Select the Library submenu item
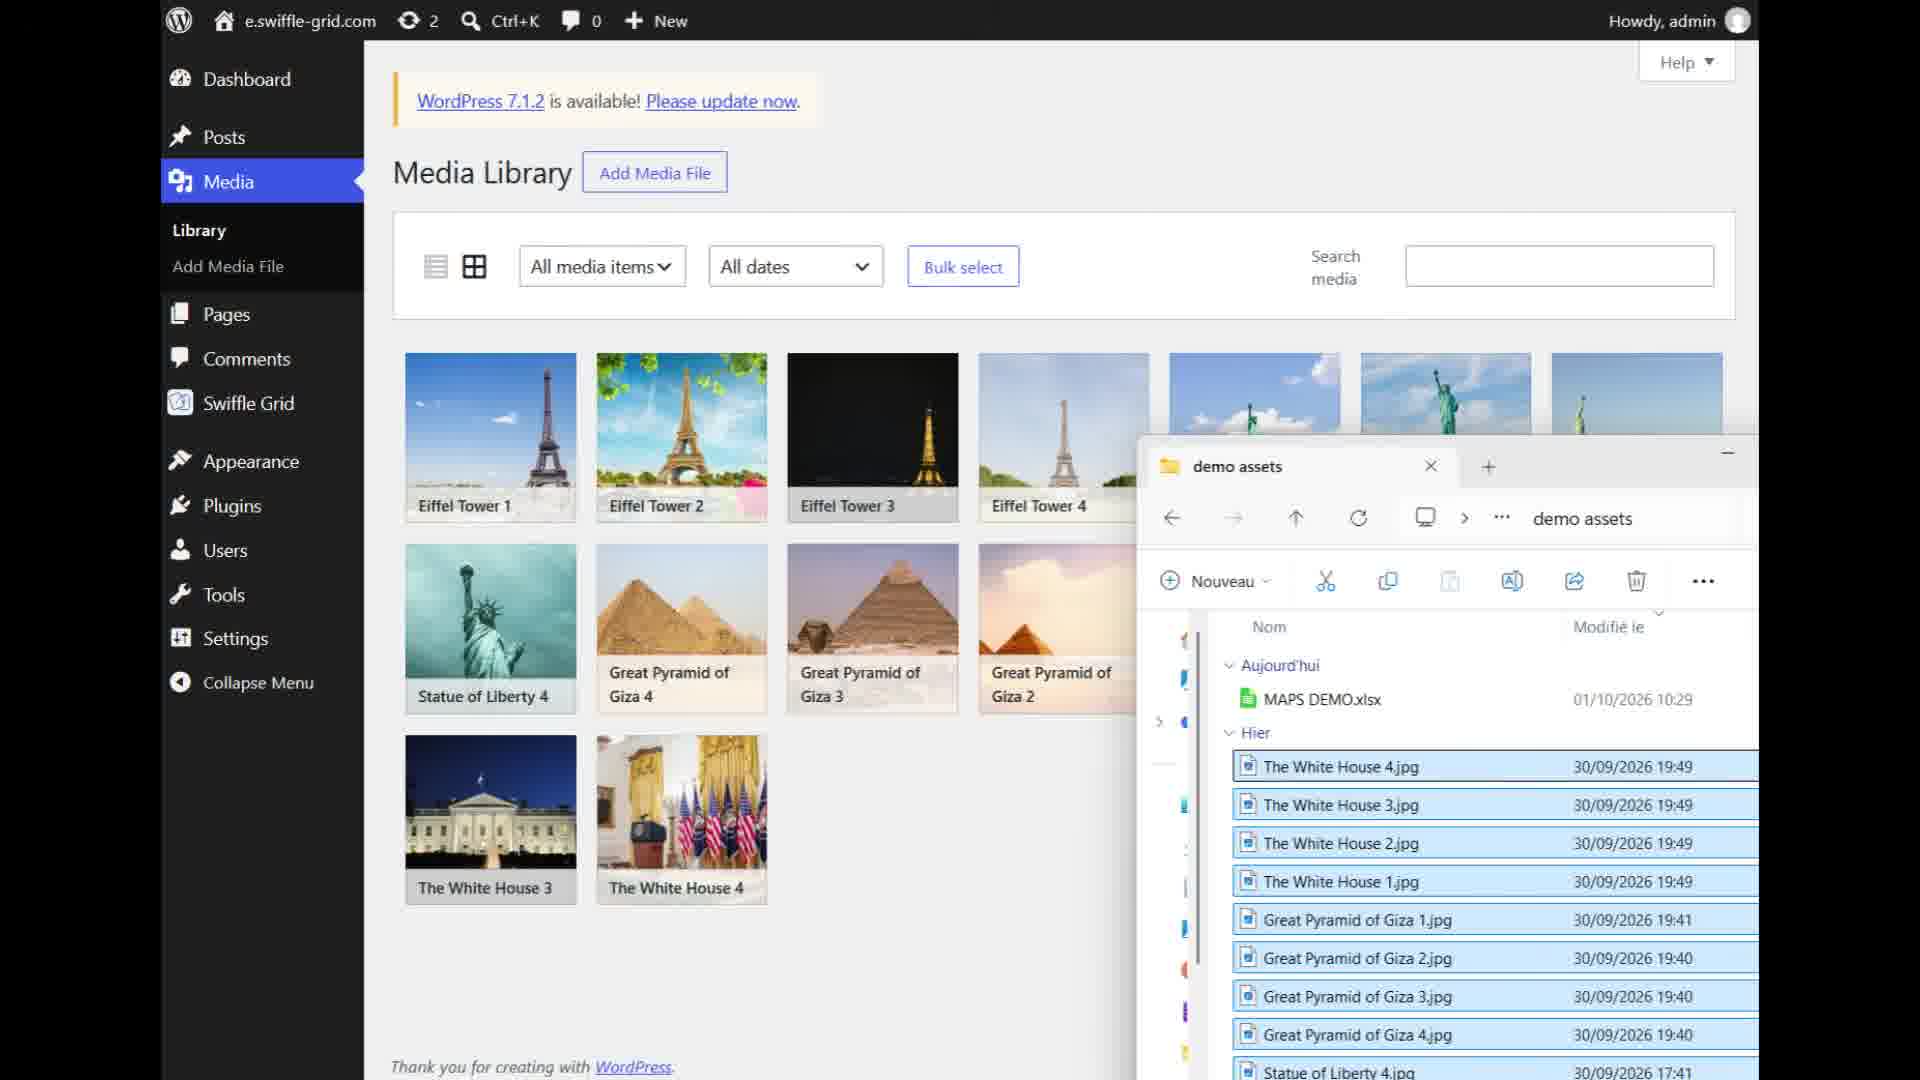This screenshot has height=1080, width=1920. (199, 230)
